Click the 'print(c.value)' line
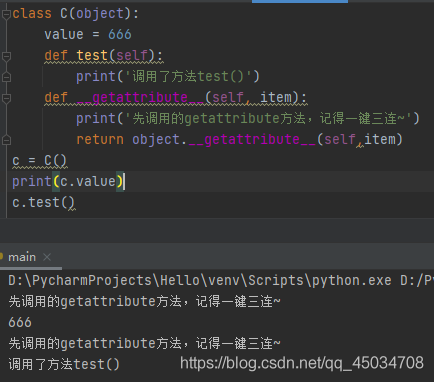The width and height of the screenshot is (434, 382). (x=68, y=182)
